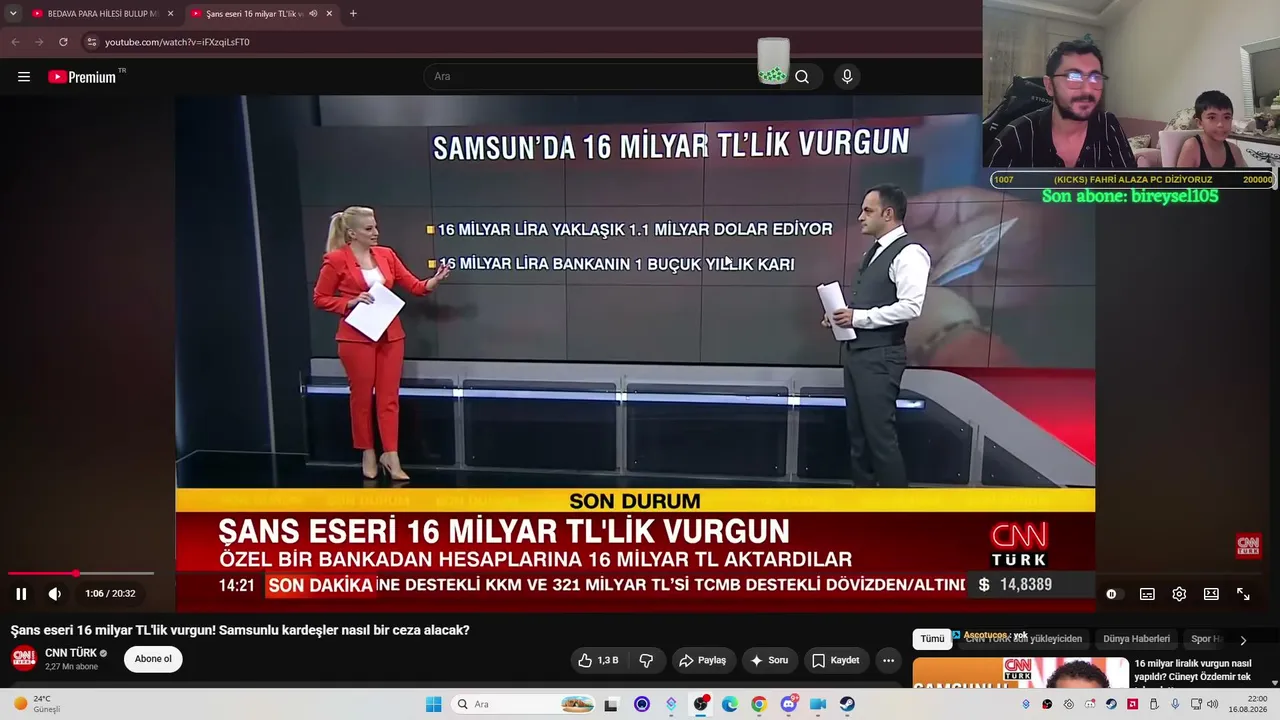Click the video time display 1:06 / 20:32
This screenshot has height=720, width=1280.
point(110,594)
